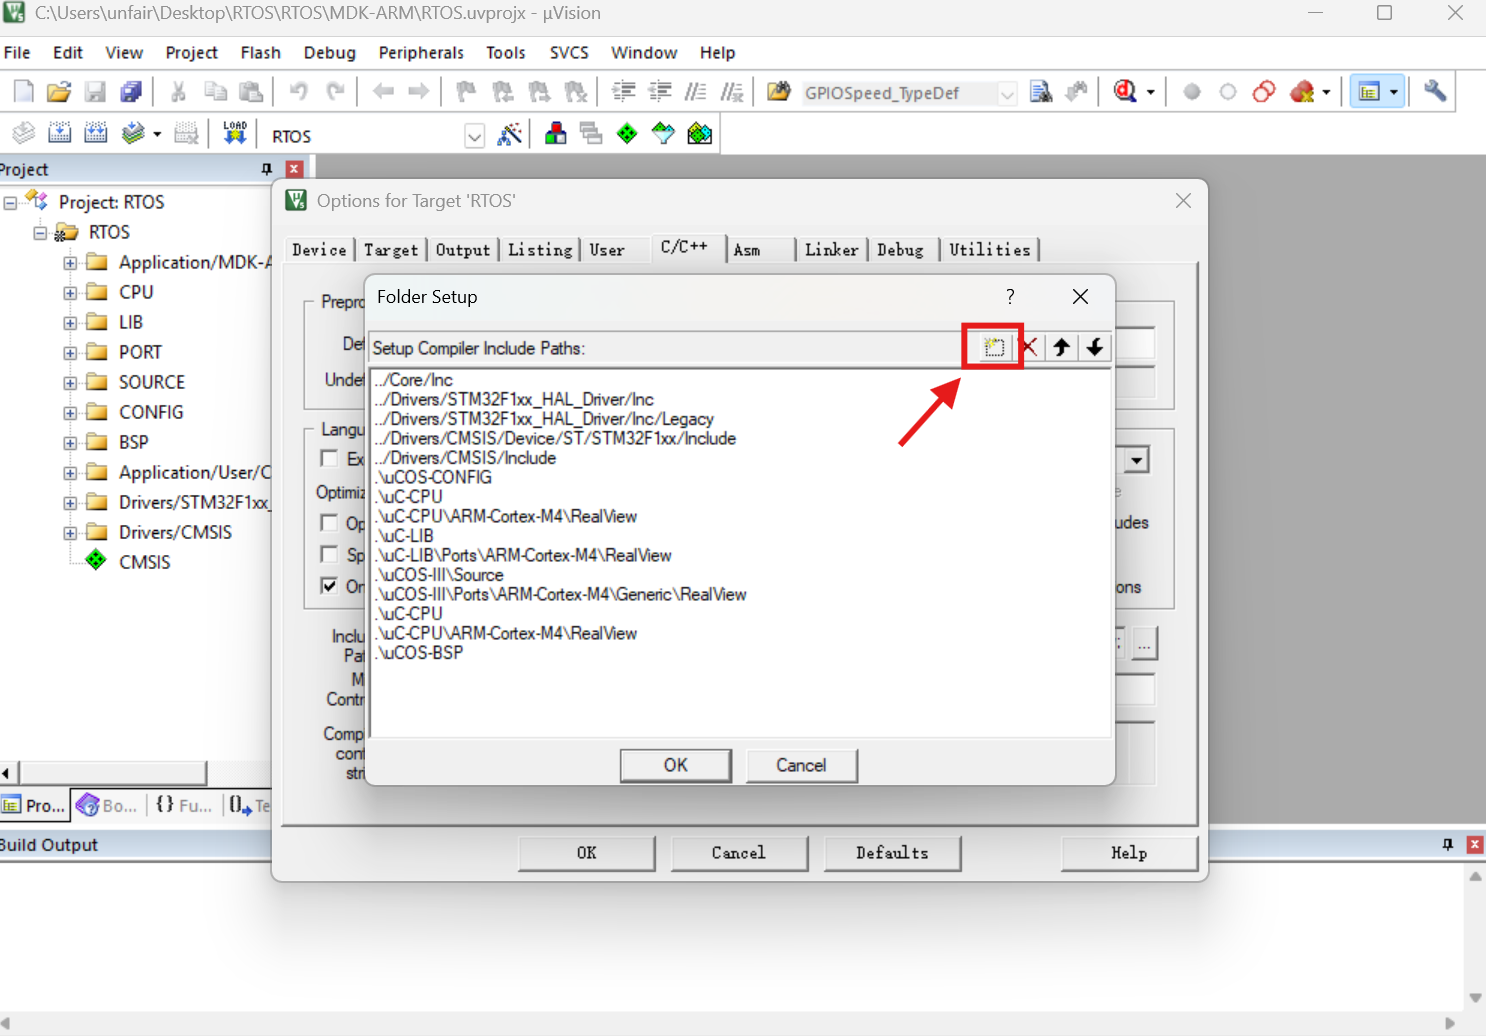This screenshot has height=1036, width=1486.
Task: Click the Indent selection icon
Action: coord(623,92)
